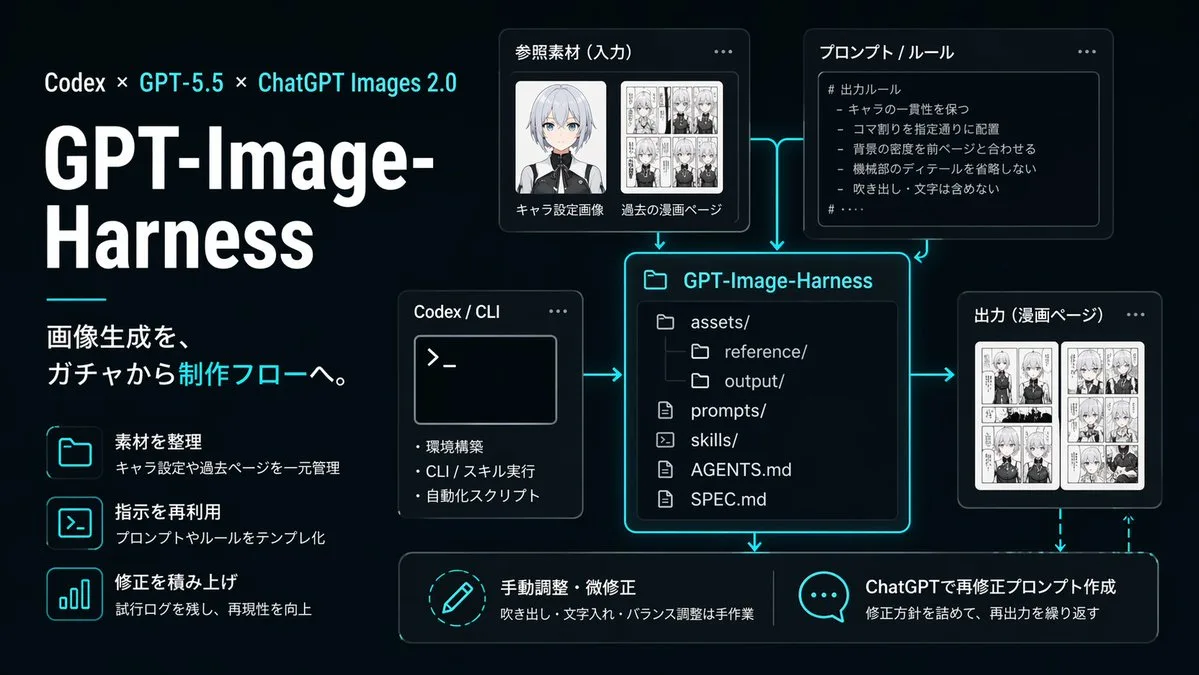This screenshot has height=675, width=1199.
Task: Click the bar chart icon beside 修正を積み上げ
Action: (x=75, y=594)
